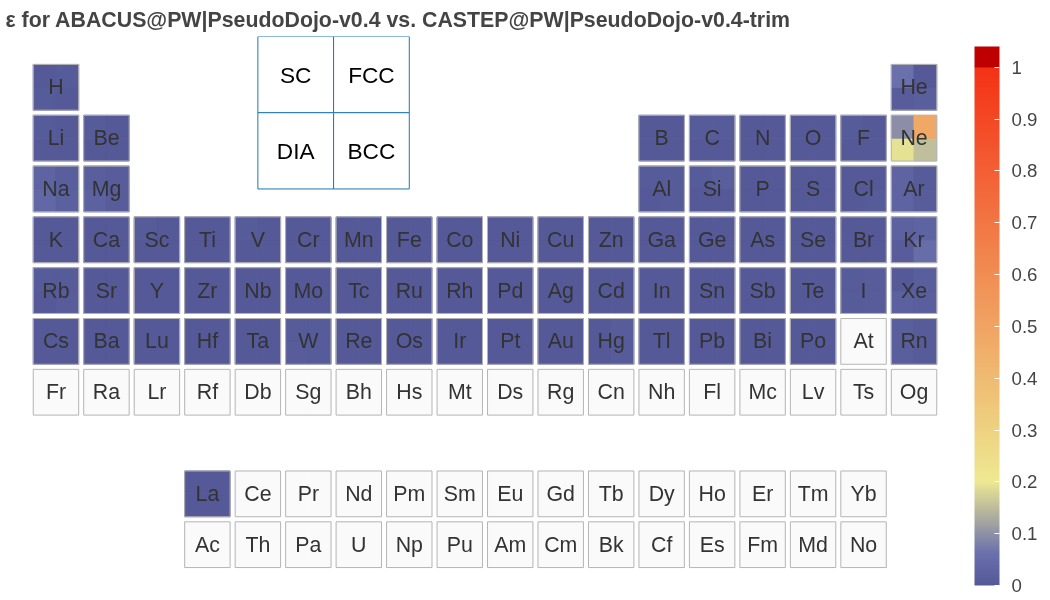This screenshot has width=1050, height=600.
Task: Click the FCC quadrant in the legend
Action: pyautogui.click(x=371, y=75)
